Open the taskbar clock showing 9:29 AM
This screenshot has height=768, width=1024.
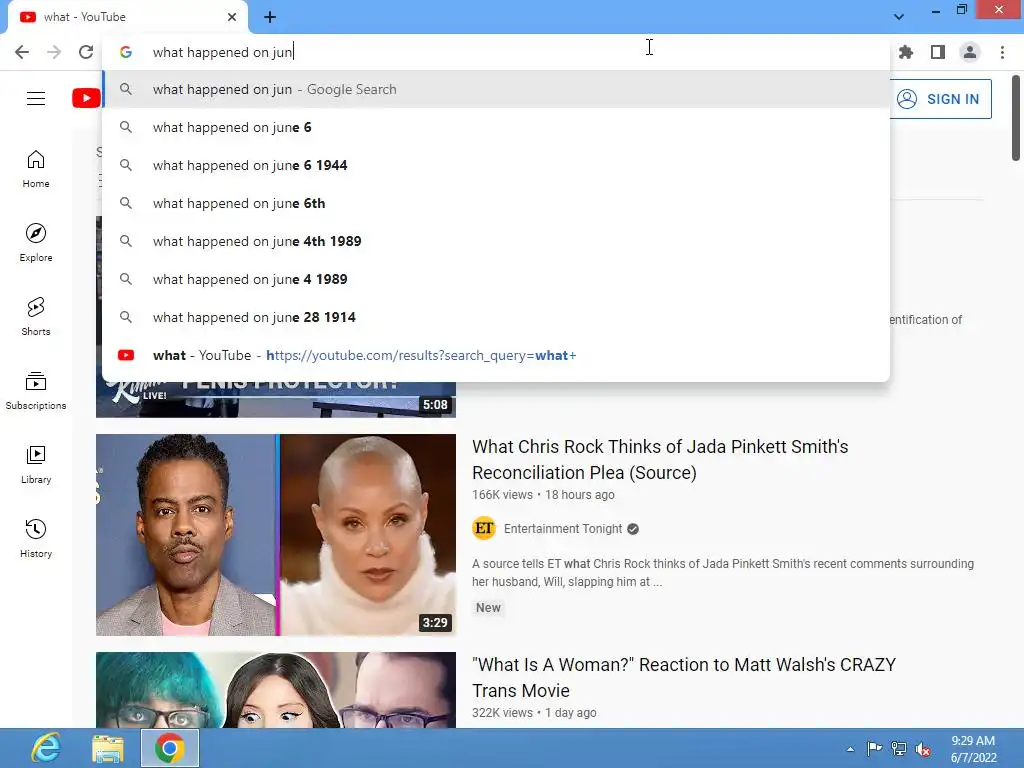973,749
